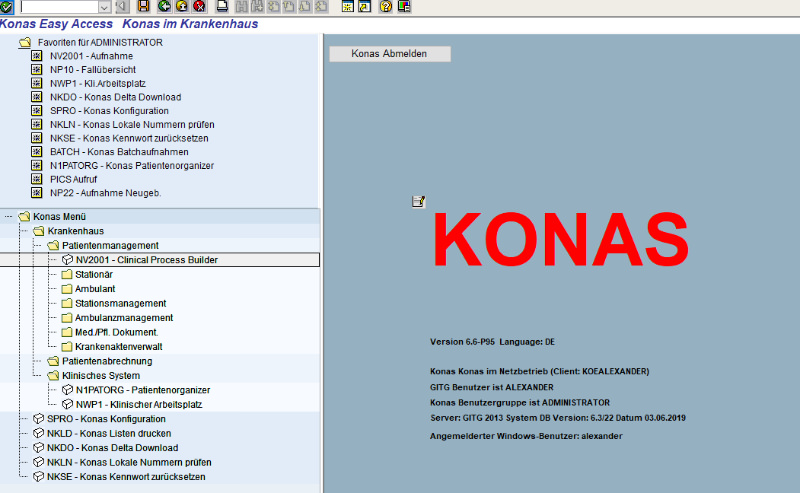800x493 pixels.
Task: Collapse the Klinisches System folder
Action: [53, 376]
